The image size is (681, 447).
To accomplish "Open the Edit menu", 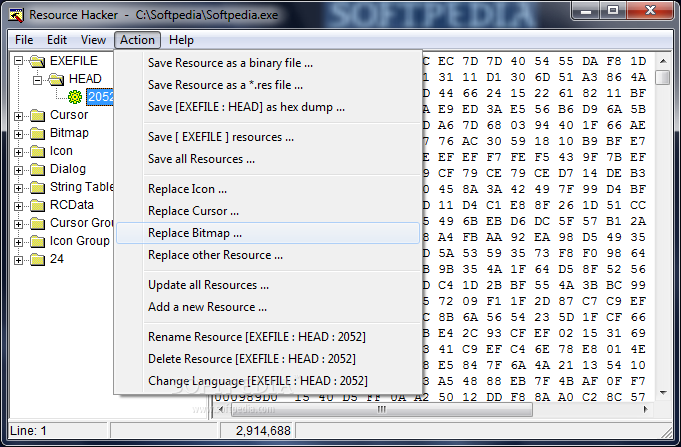I will [x=57, y=40].
